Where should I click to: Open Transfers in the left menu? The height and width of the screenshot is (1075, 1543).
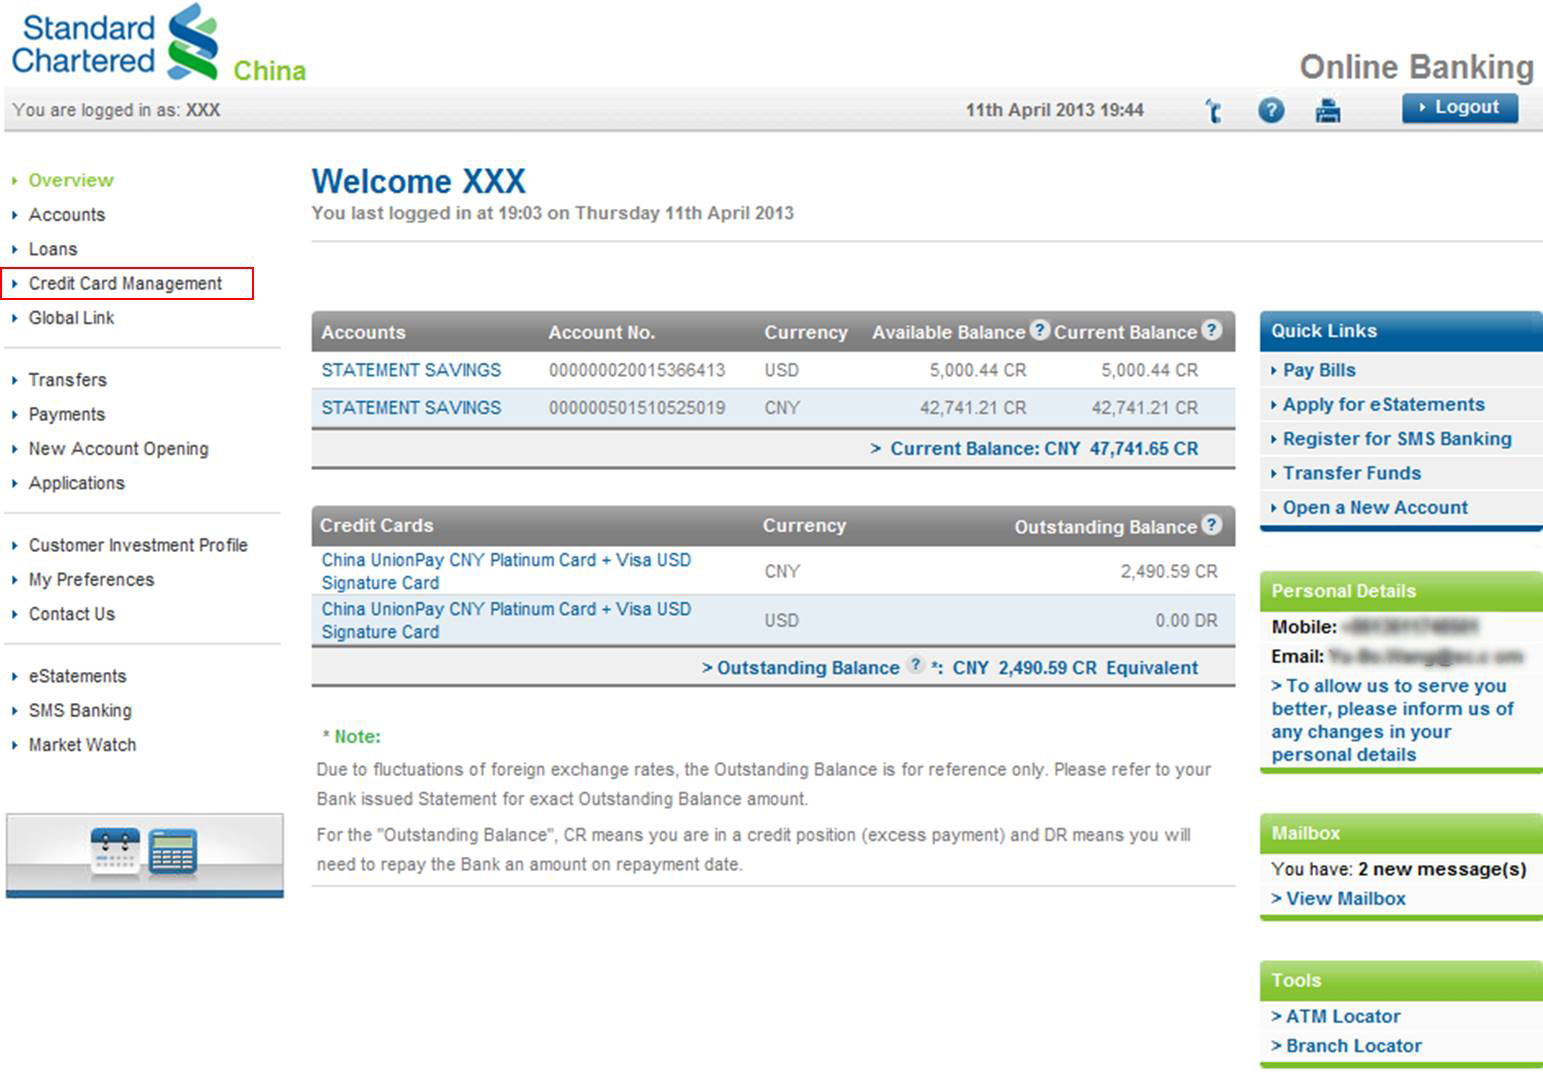click(67, 380)
